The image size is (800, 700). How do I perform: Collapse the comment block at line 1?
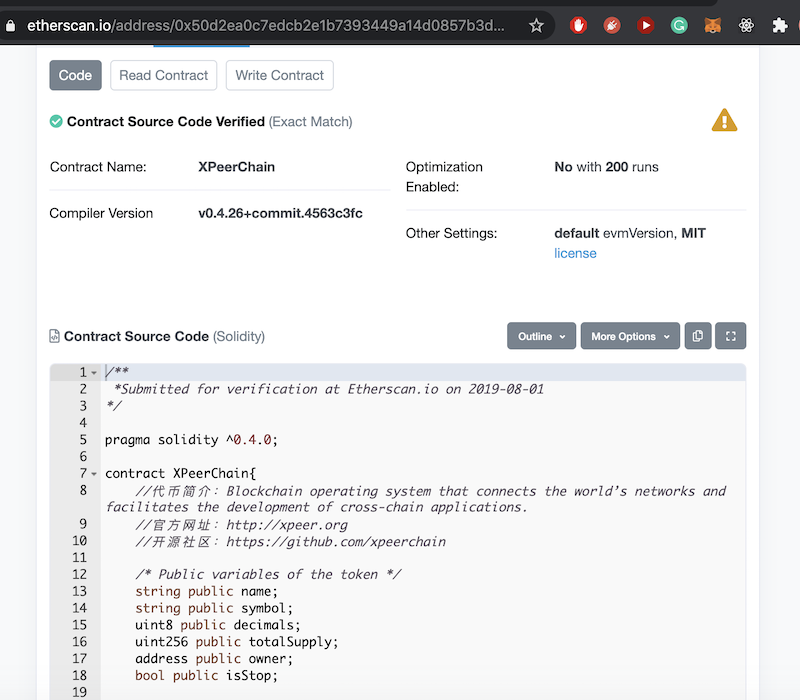[94, 373]
